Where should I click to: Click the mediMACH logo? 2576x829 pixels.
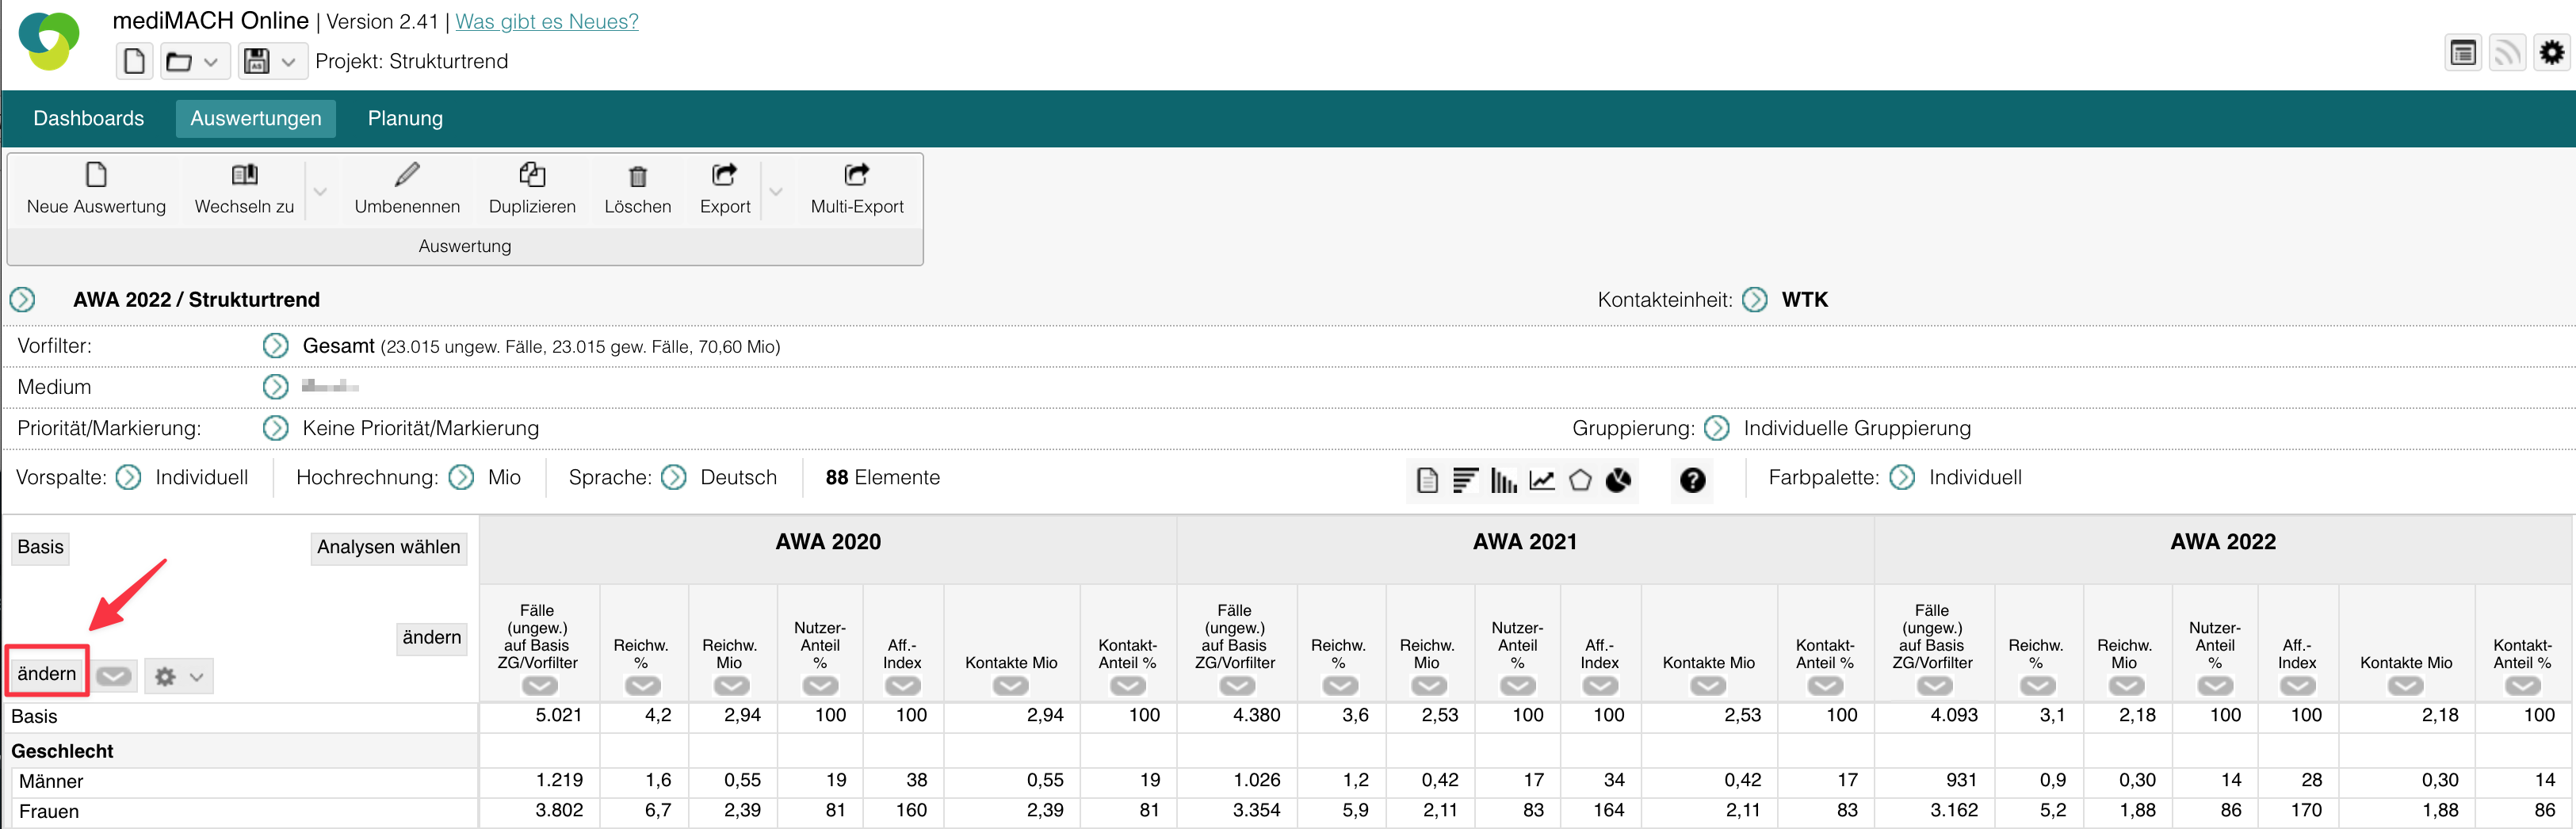click(x=49, y=41)
